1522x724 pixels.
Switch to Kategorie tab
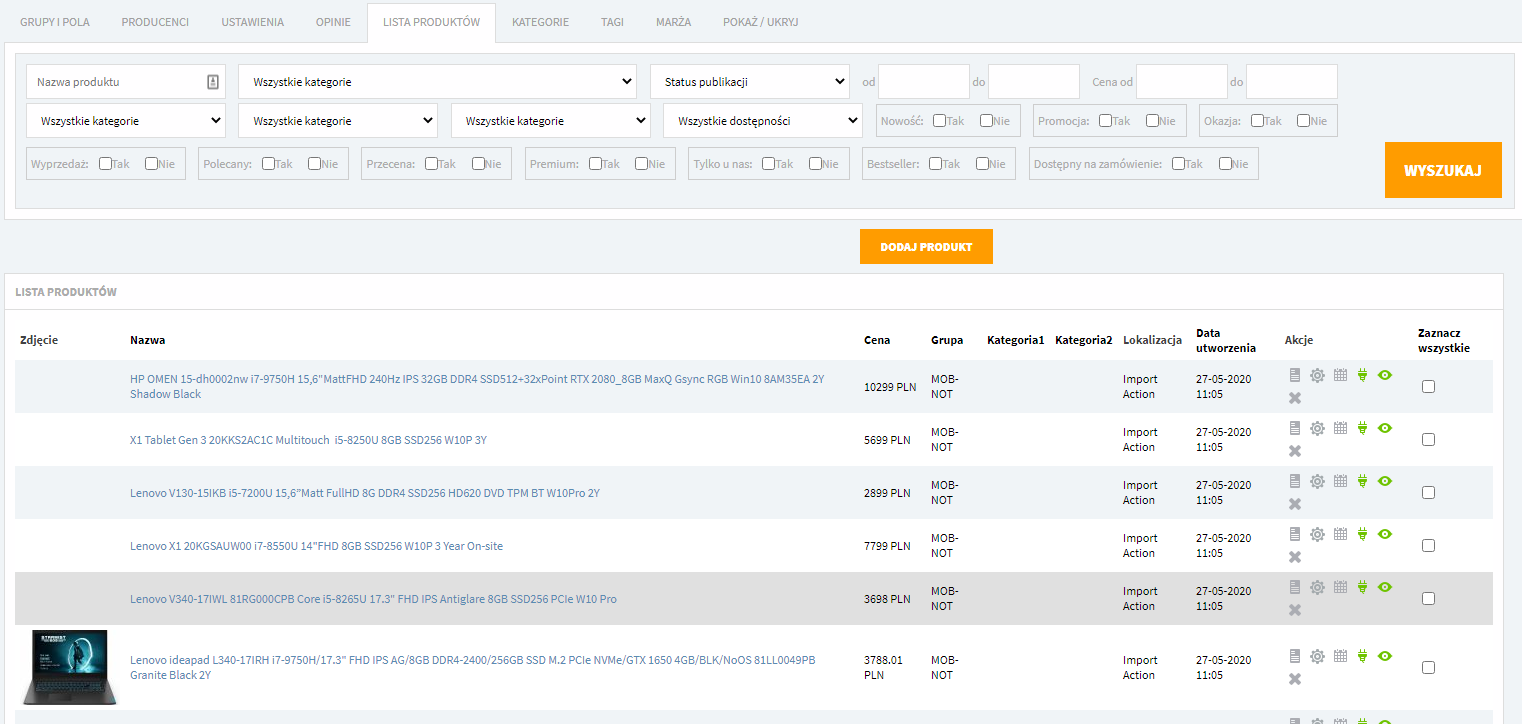coord(540,22)
